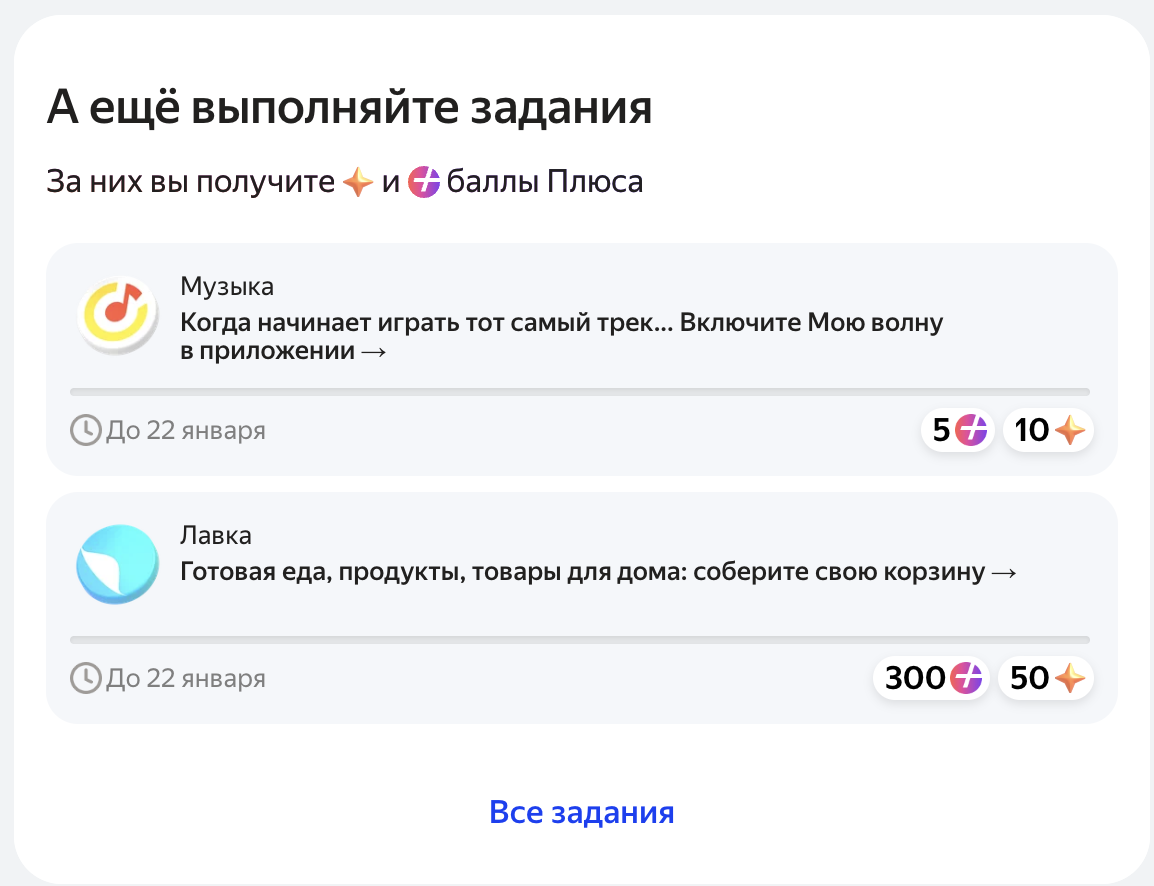Click the orange star icon in the subtitle
This screenshot has height=886, width=1154.
point(358,182)
